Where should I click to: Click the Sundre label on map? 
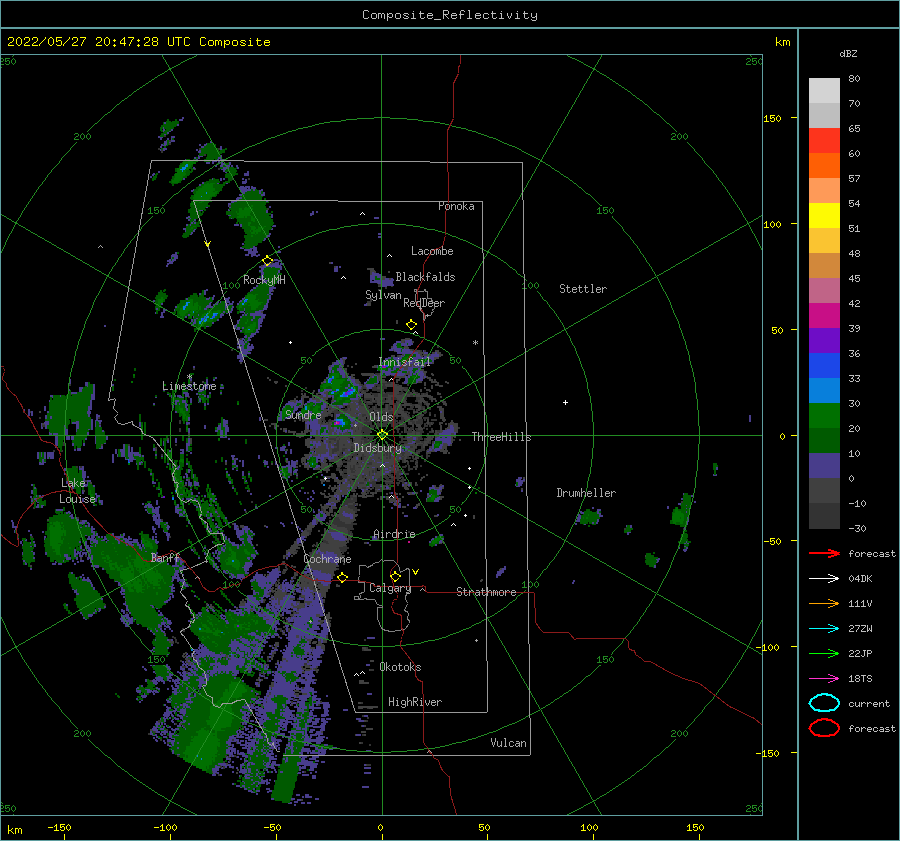pyautogui.click(x=303, y=415)
